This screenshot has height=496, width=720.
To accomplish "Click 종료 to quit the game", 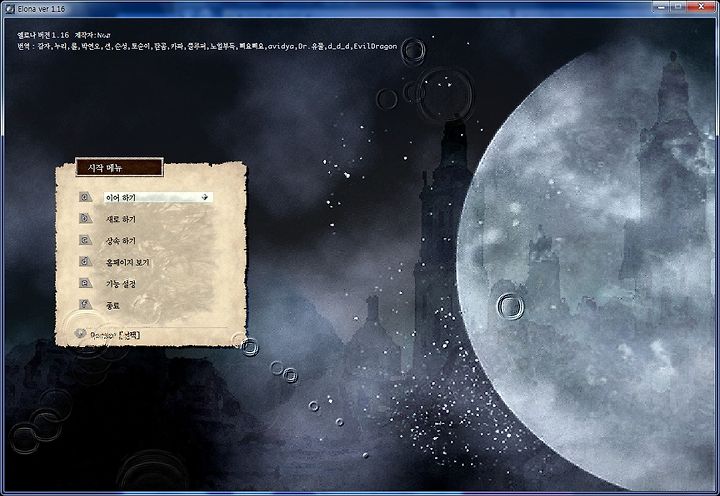I will 113,305.
